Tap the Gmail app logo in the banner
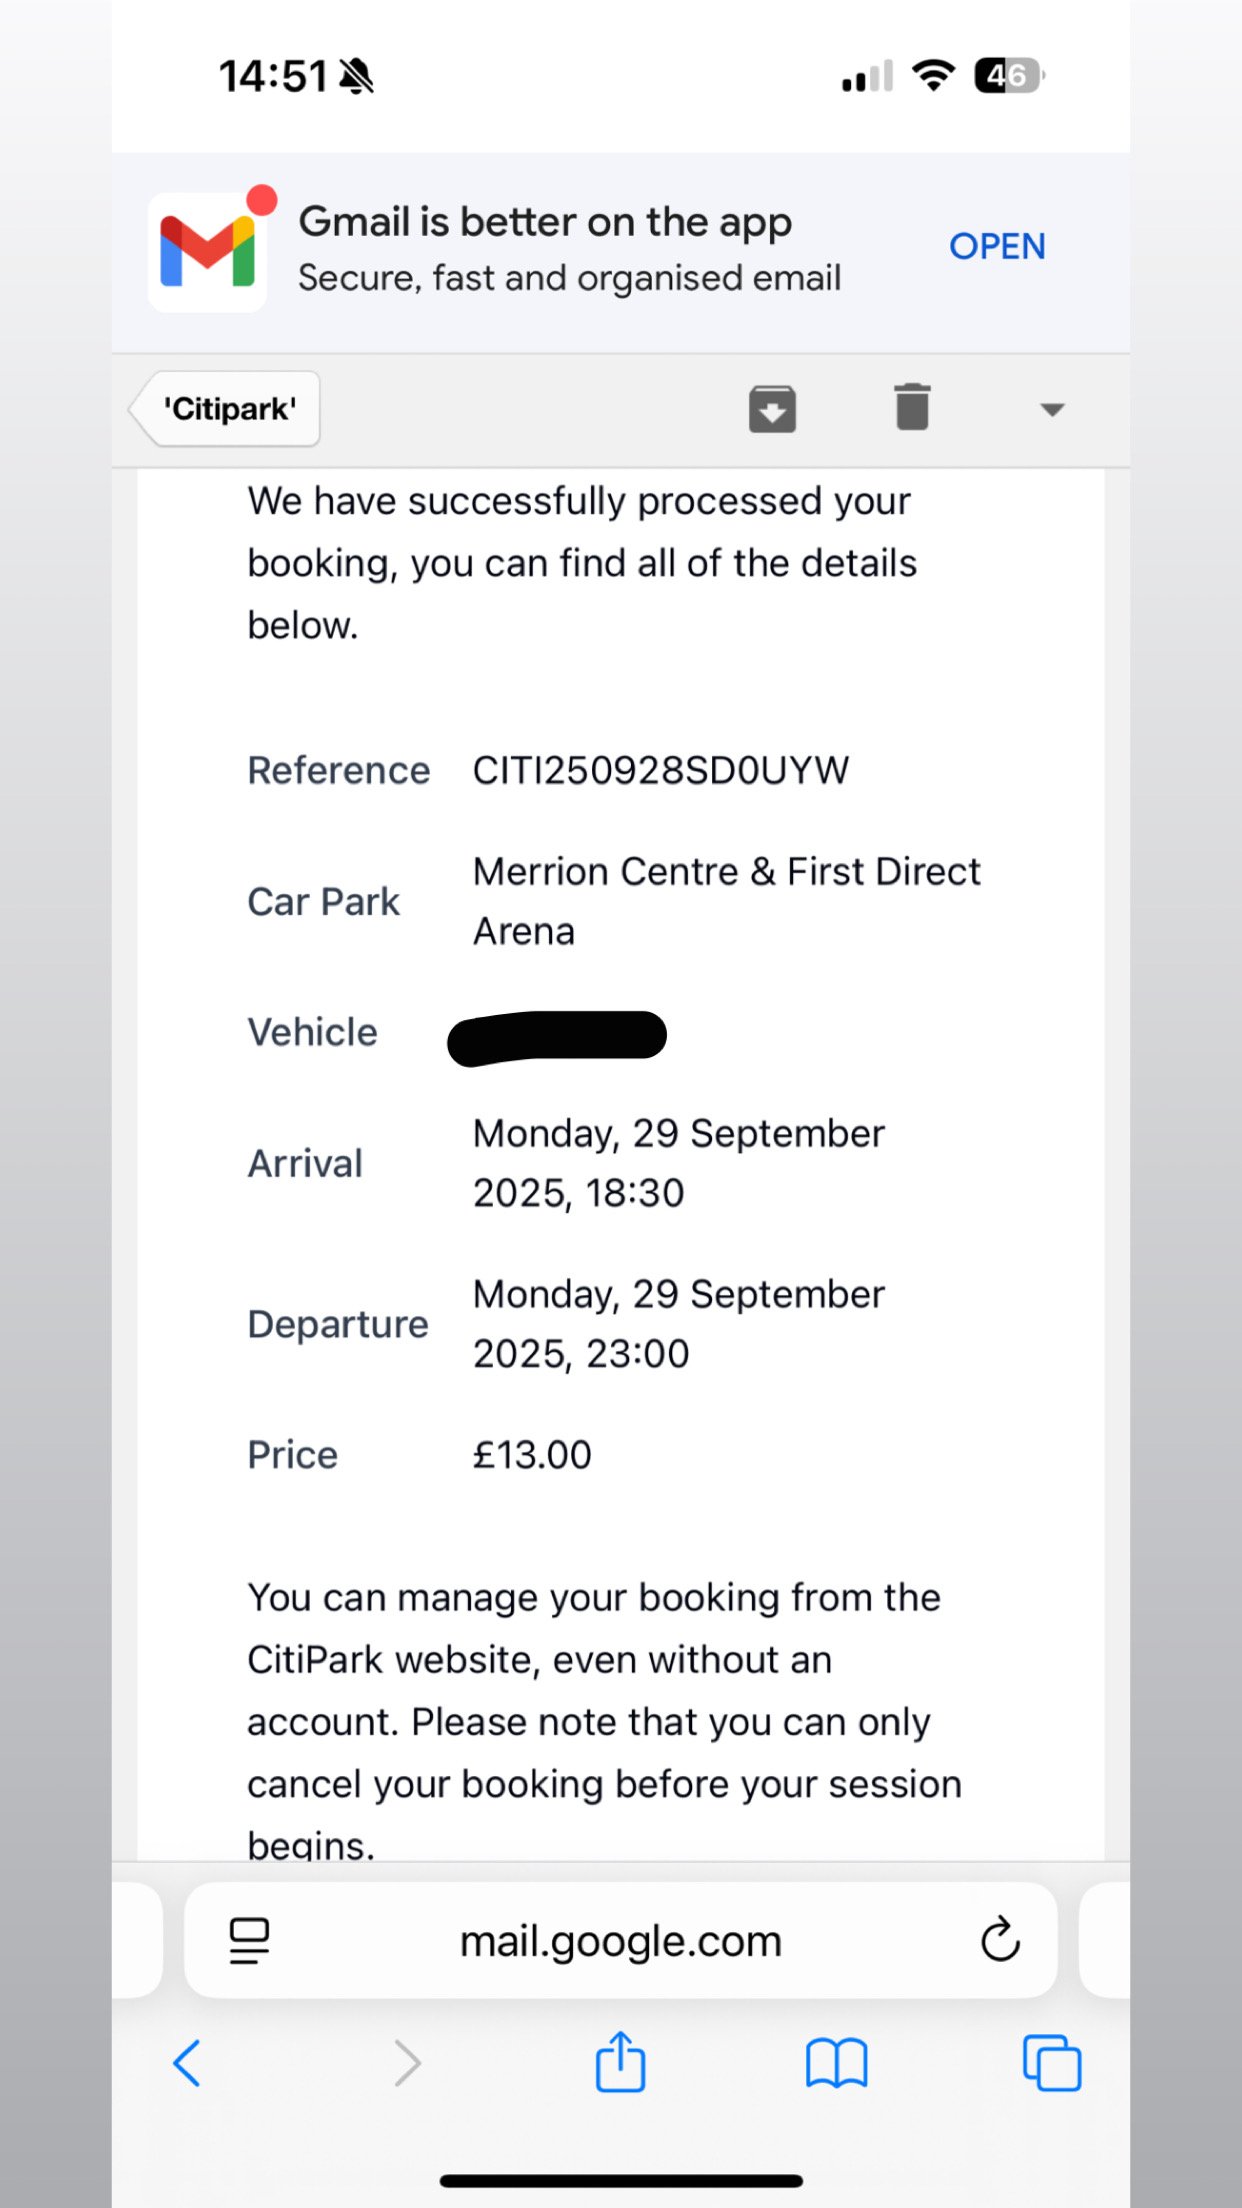 tap(208, 252)
